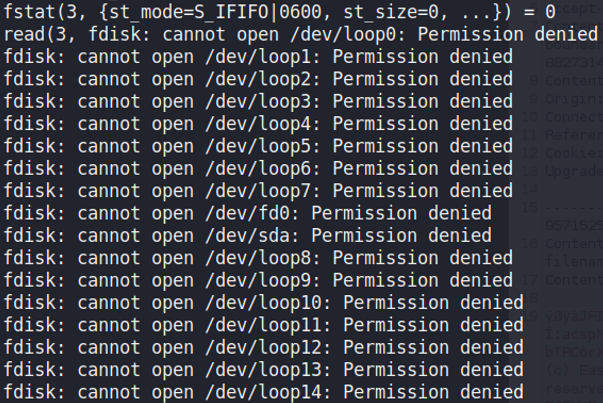Click the /dev/loop1 permission denied line
Viewport: 603px width, 403px height.
pos(258,56)
